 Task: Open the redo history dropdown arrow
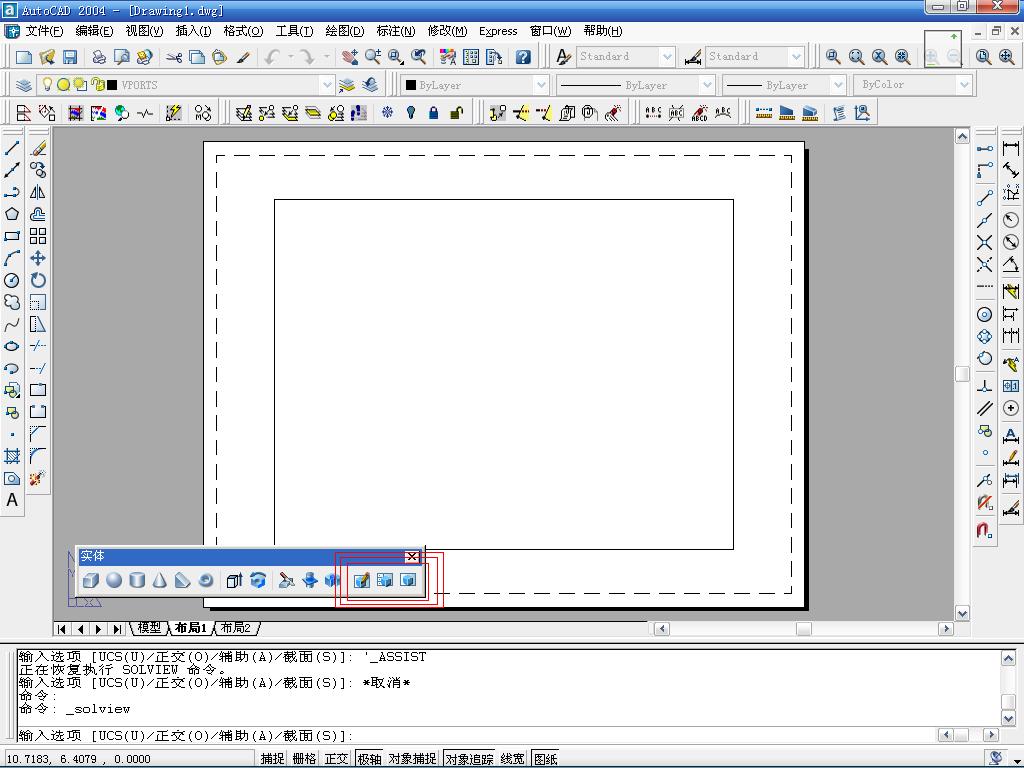pyautogui.click(x=327, y=57)
